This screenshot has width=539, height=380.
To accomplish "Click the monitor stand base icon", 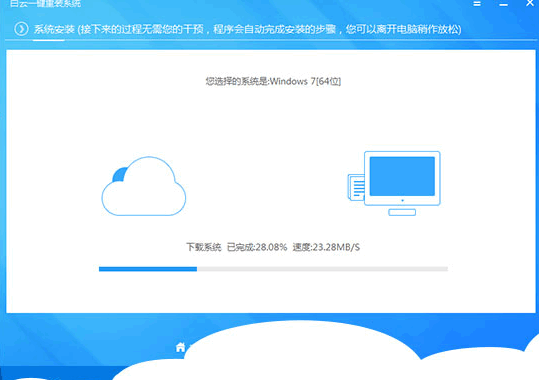I will pos(402,212).
